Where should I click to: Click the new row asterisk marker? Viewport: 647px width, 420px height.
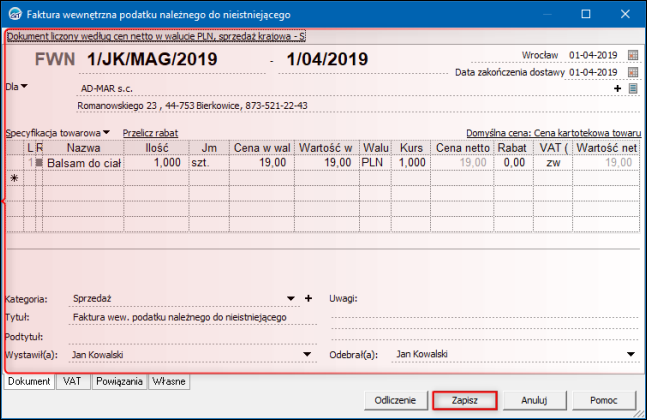14,178
